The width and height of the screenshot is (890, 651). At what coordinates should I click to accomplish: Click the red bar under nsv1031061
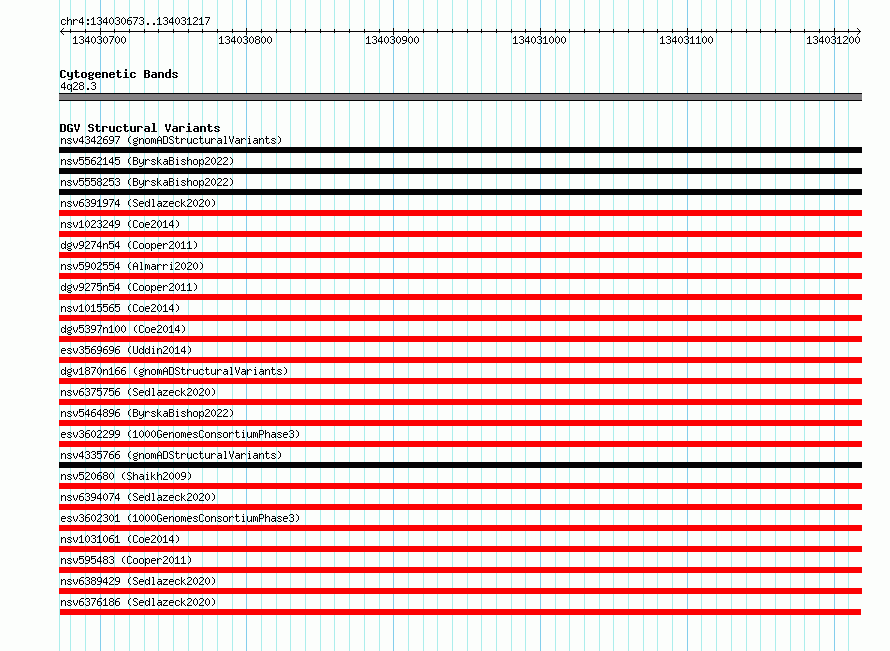[x=460, y=549]
